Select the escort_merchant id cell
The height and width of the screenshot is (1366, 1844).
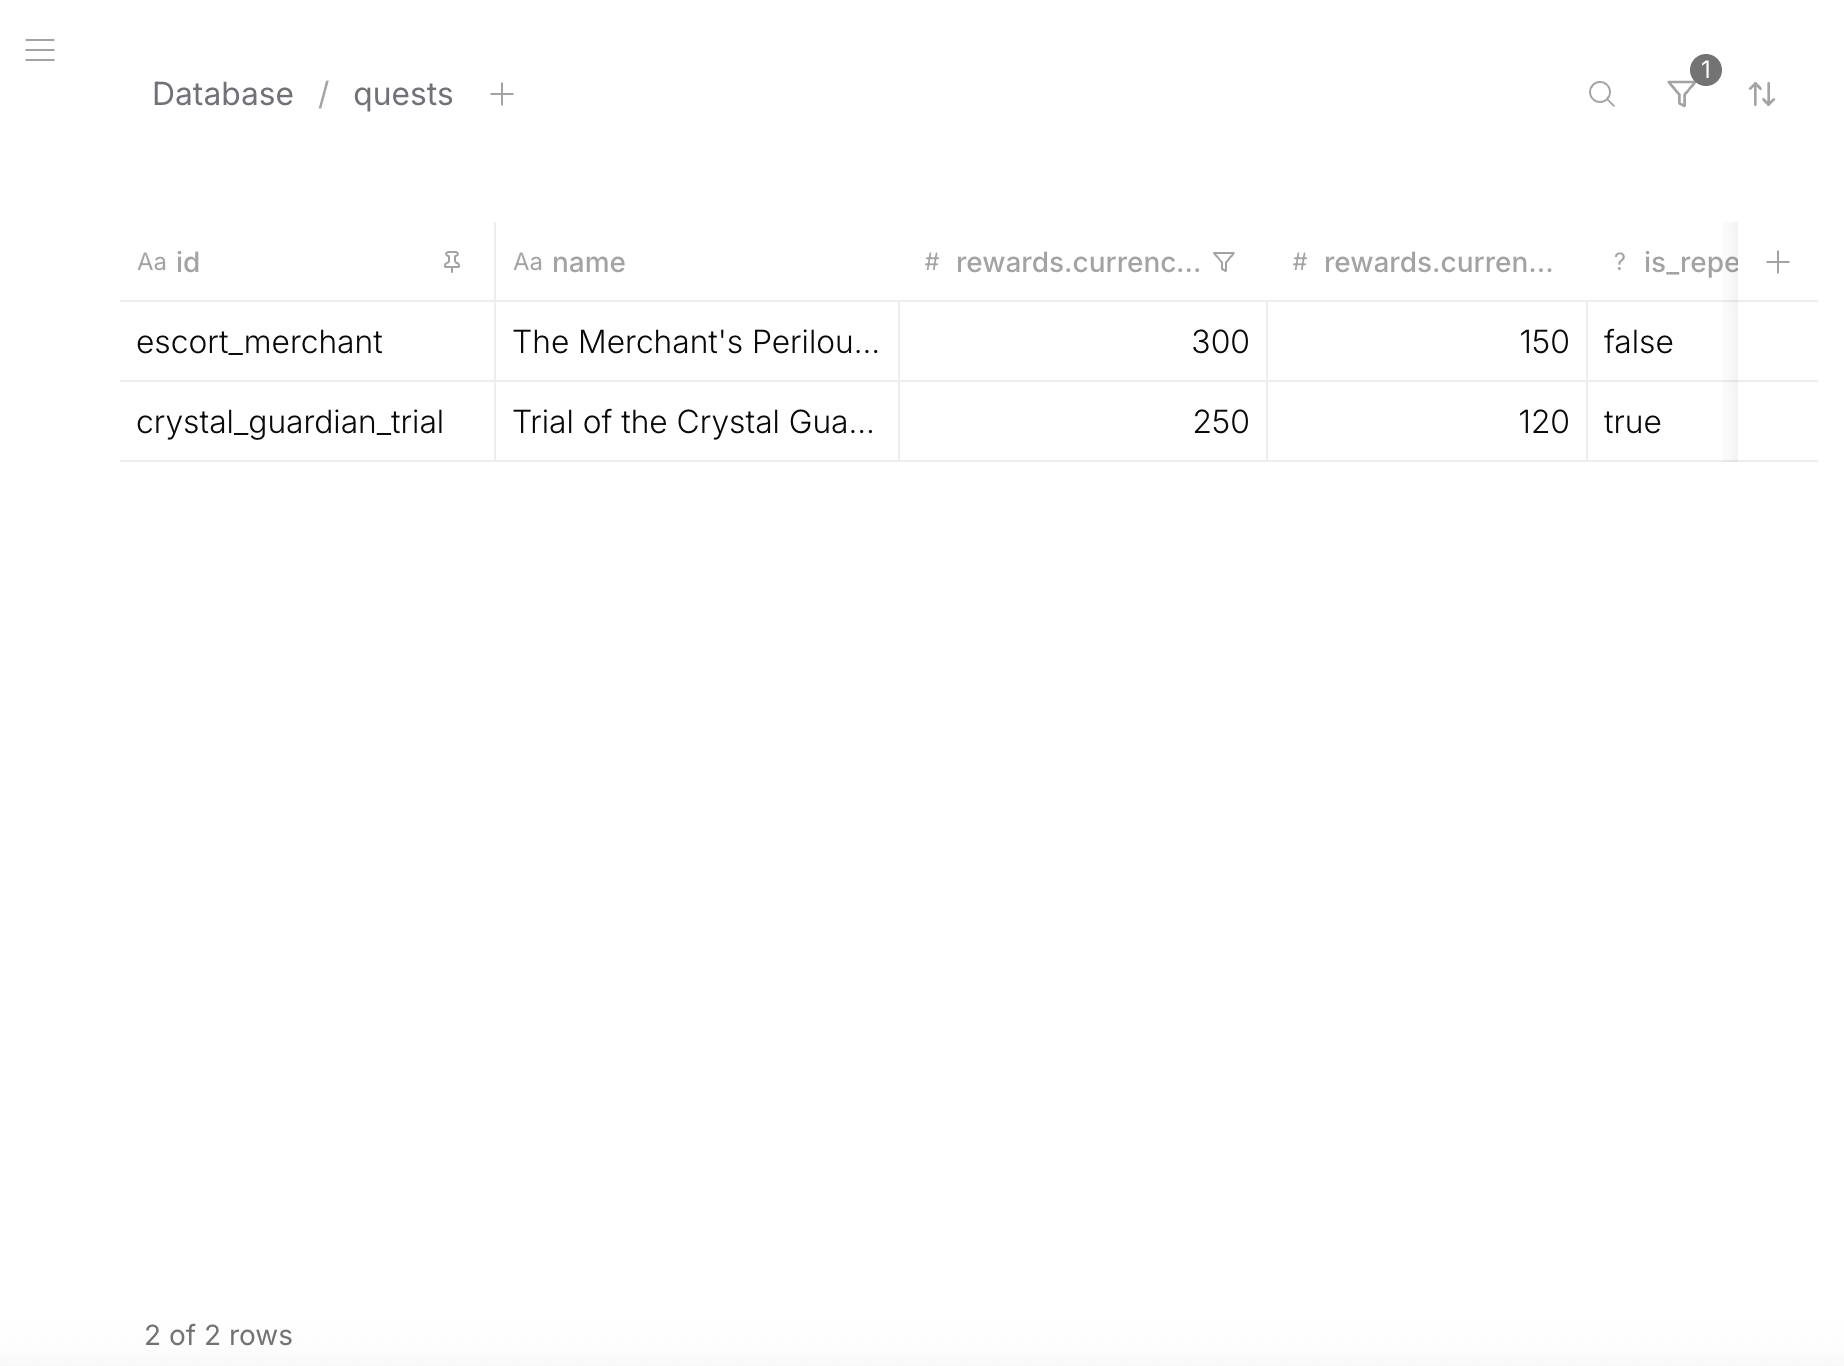click(x=259, y=341)
